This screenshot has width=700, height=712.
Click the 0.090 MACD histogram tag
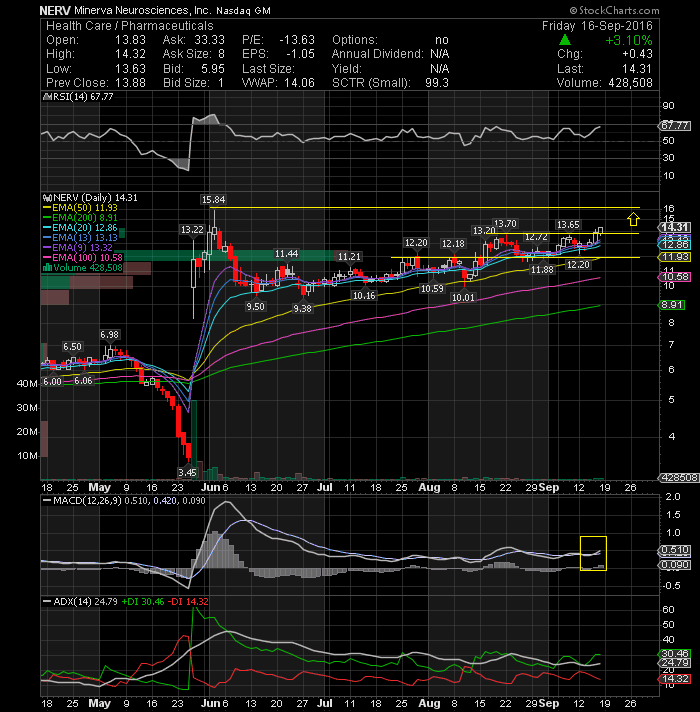(675, 565)
